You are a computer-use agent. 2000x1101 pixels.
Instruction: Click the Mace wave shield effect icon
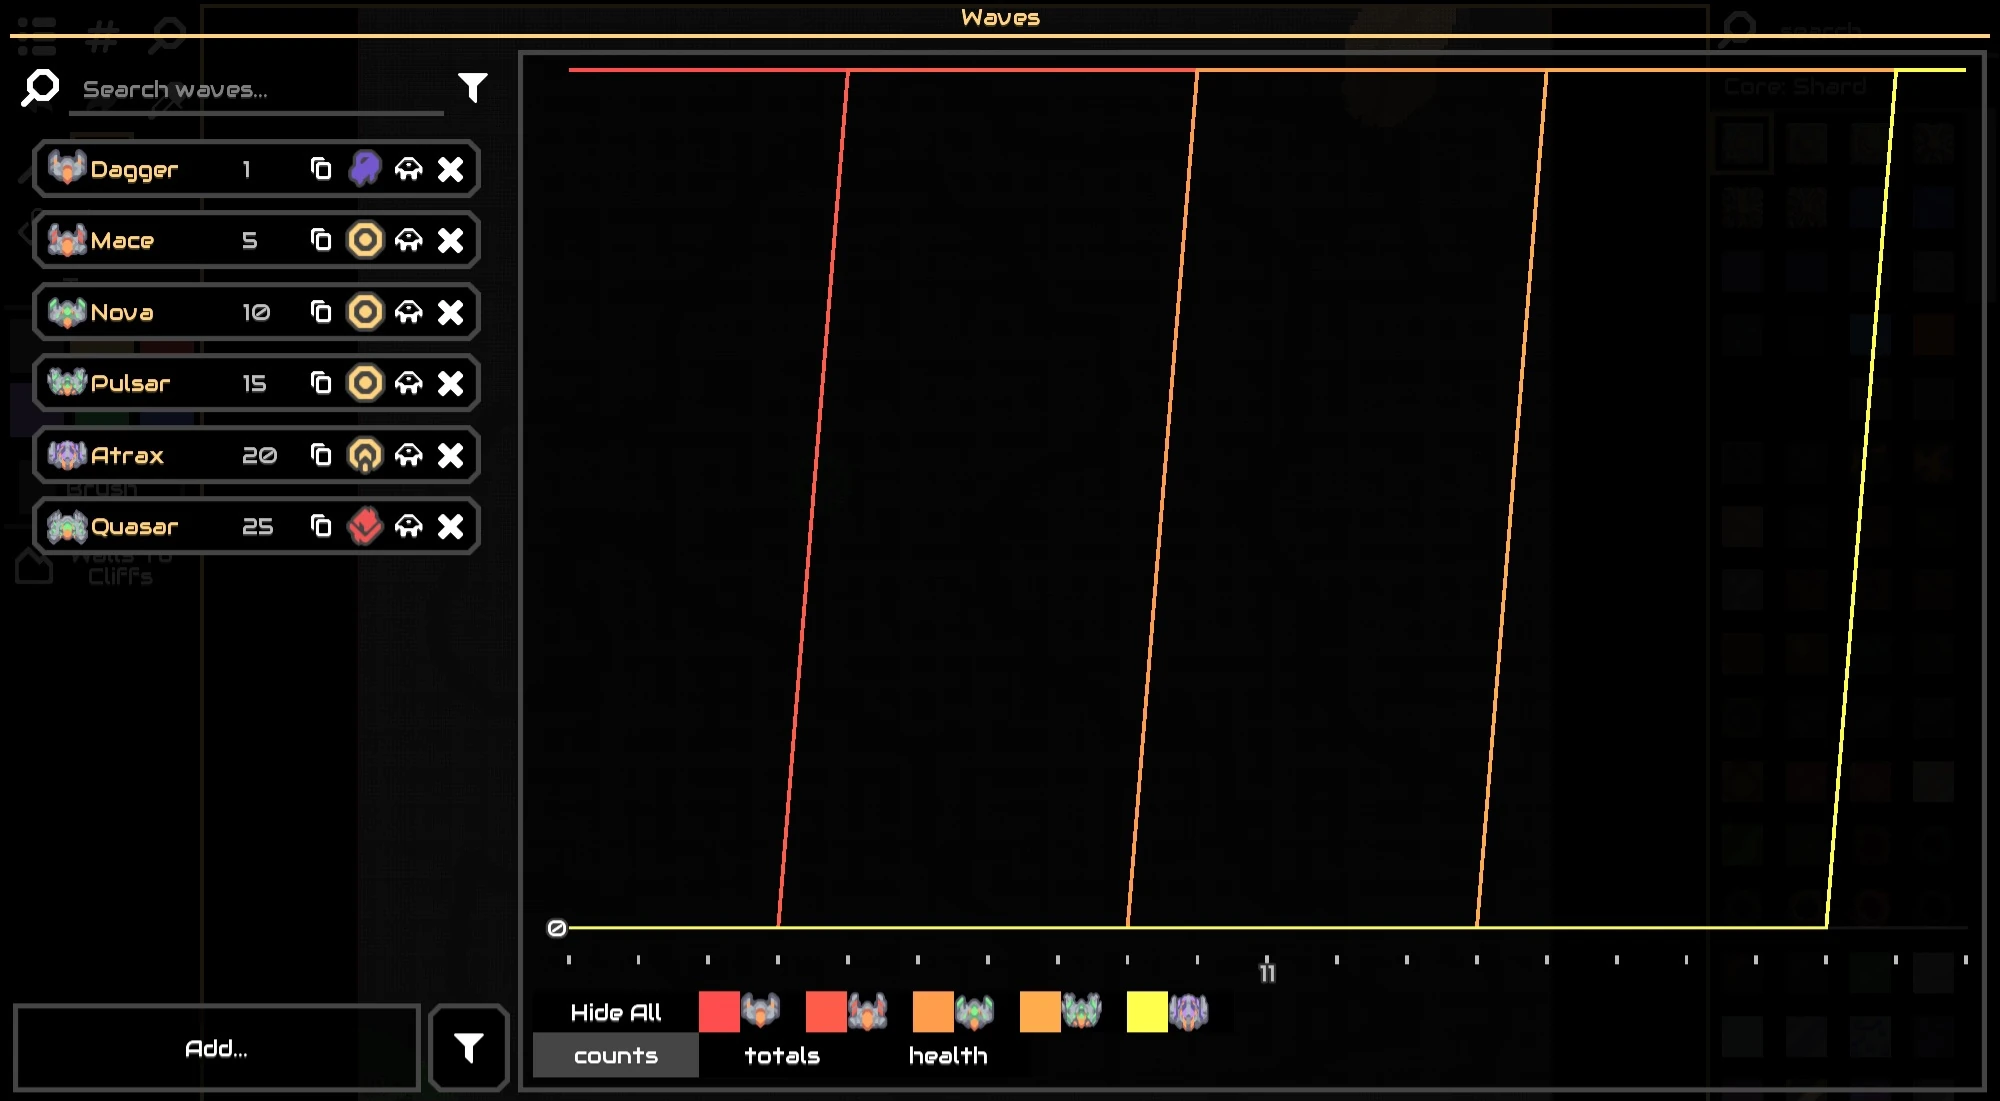click(x=365, y=240)
